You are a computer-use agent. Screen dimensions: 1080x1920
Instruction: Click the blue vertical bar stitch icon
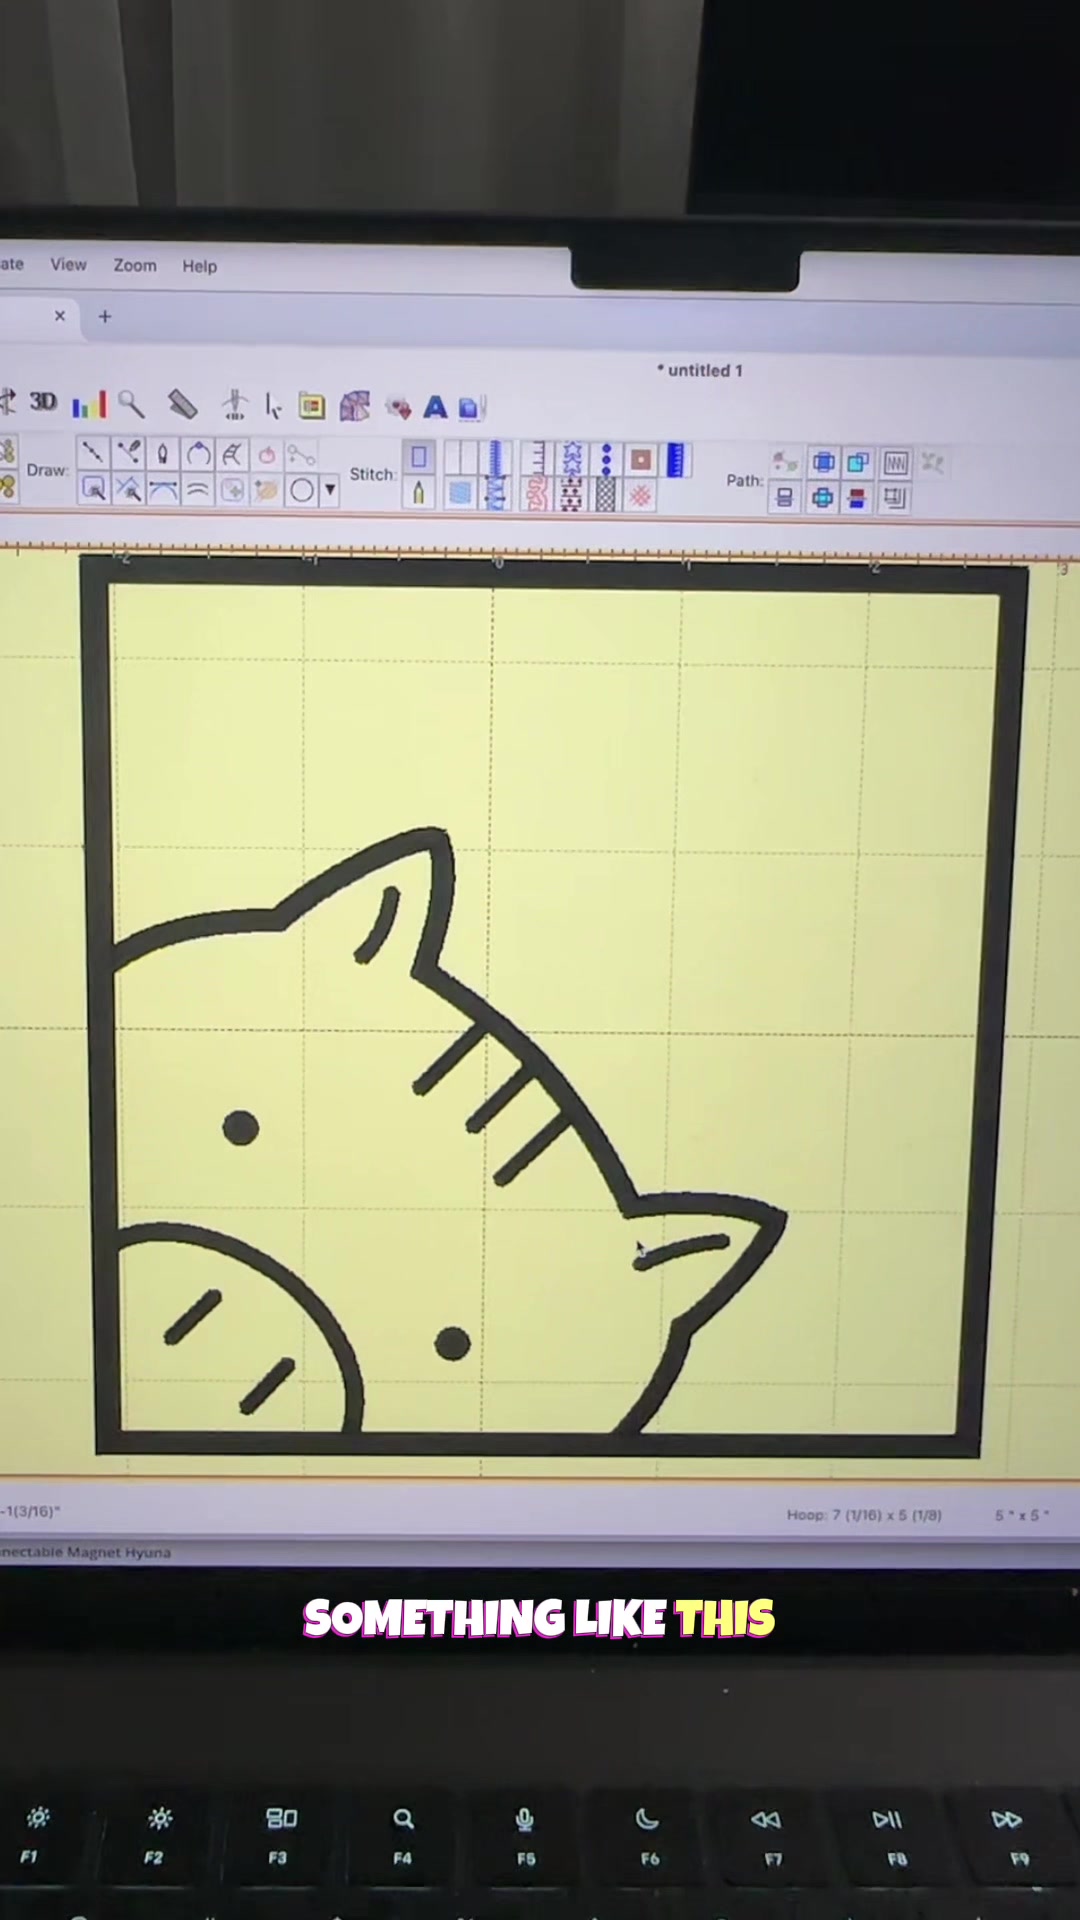676,460
